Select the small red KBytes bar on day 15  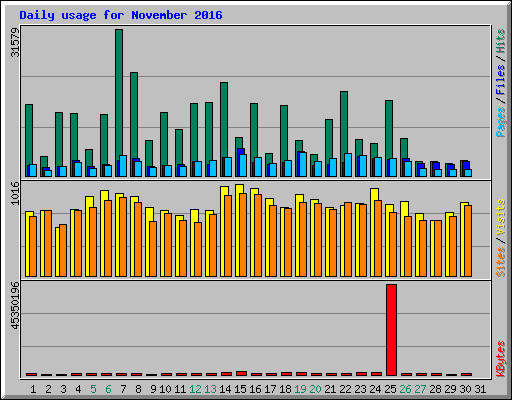coord(241,373)
